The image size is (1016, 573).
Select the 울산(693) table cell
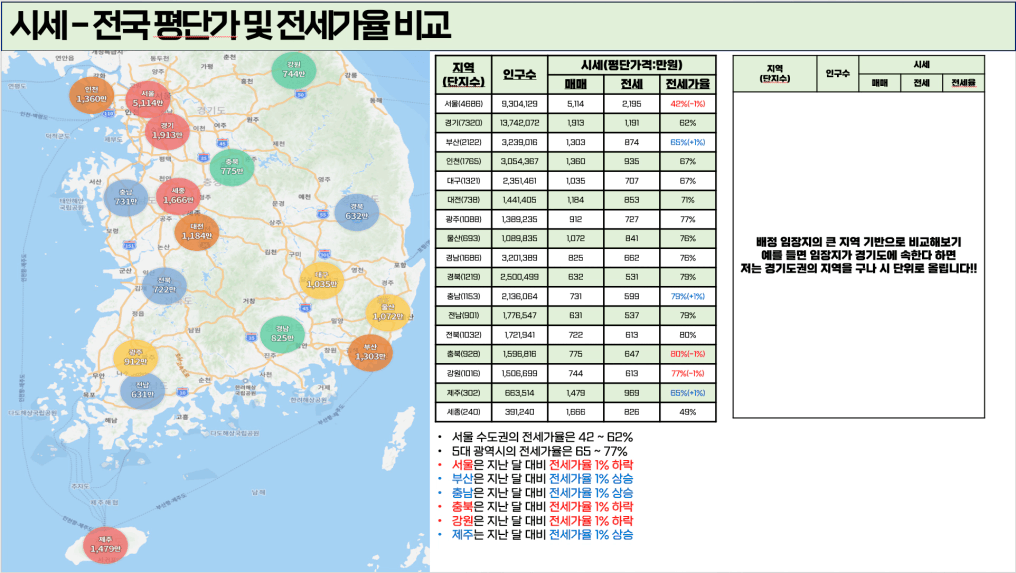click(463, 239)
